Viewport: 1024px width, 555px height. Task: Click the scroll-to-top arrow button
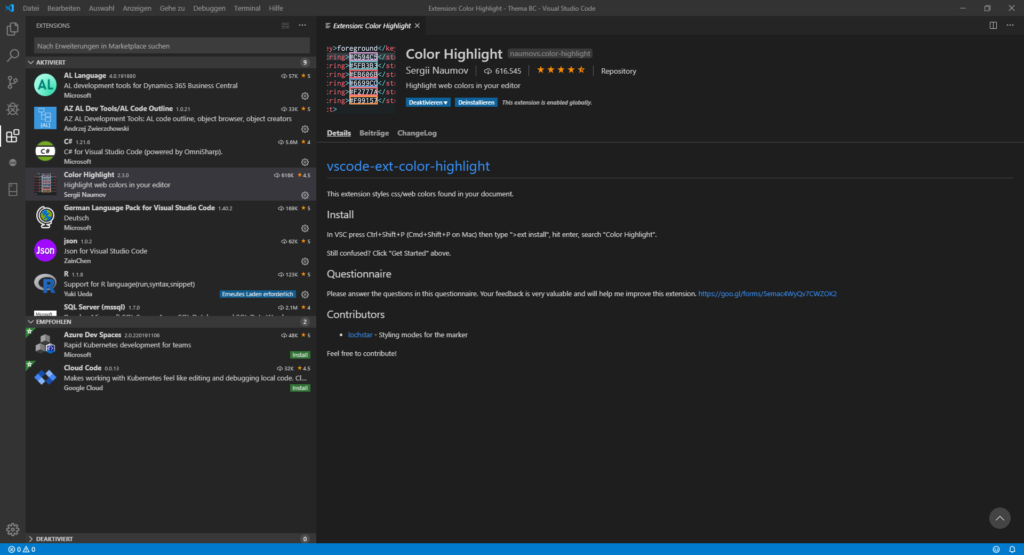coord(999,518)
